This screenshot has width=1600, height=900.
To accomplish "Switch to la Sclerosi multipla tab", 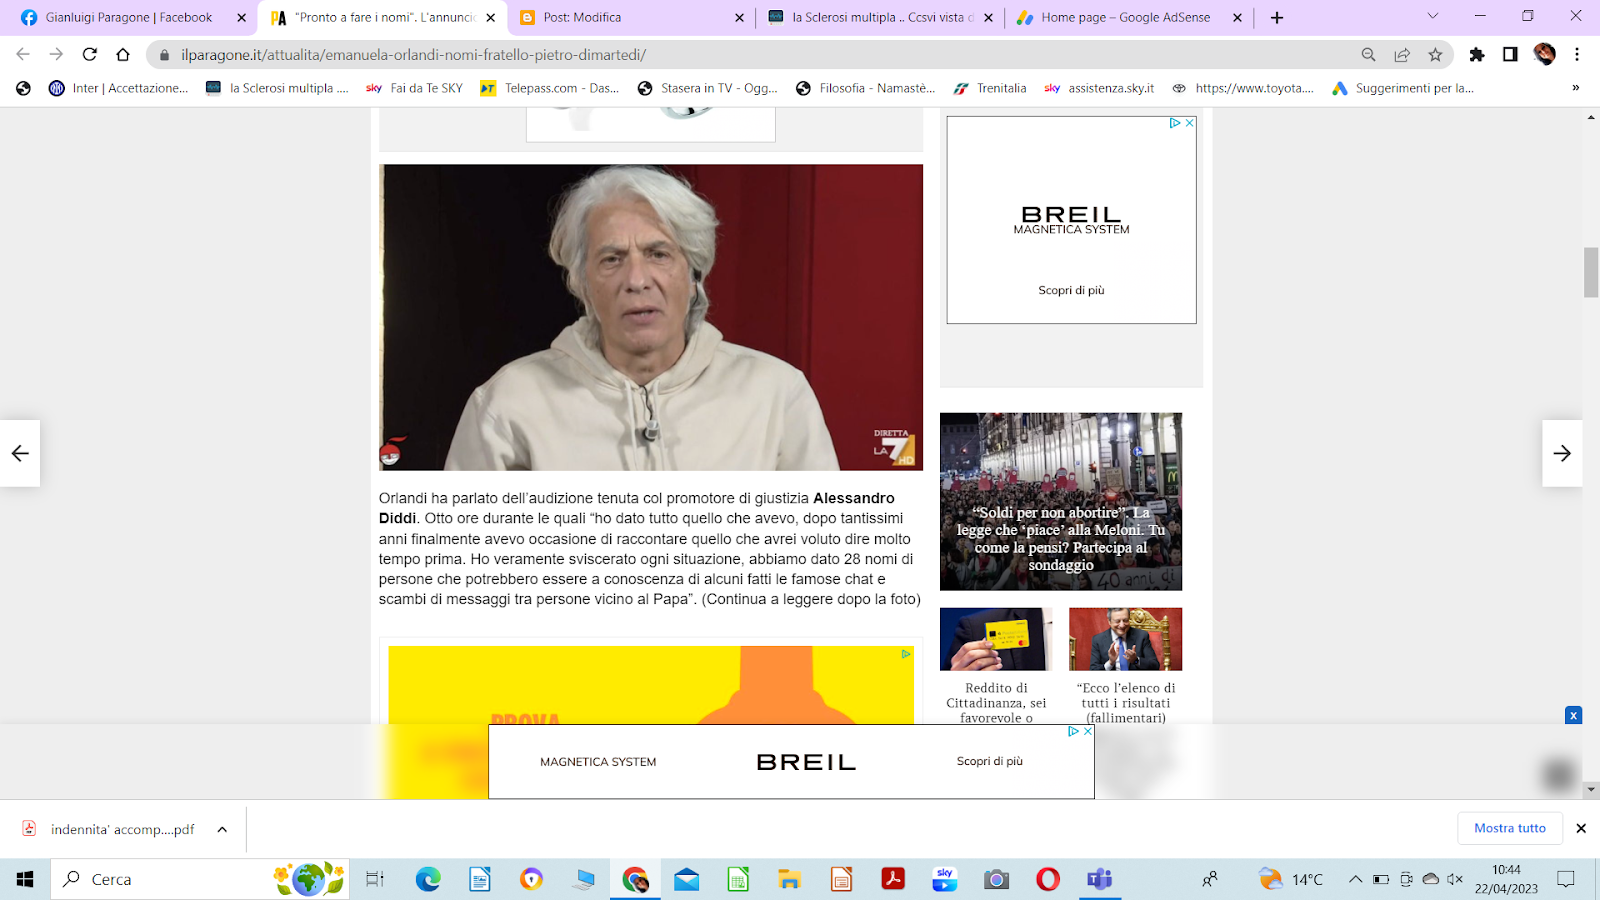I will 882,17.
